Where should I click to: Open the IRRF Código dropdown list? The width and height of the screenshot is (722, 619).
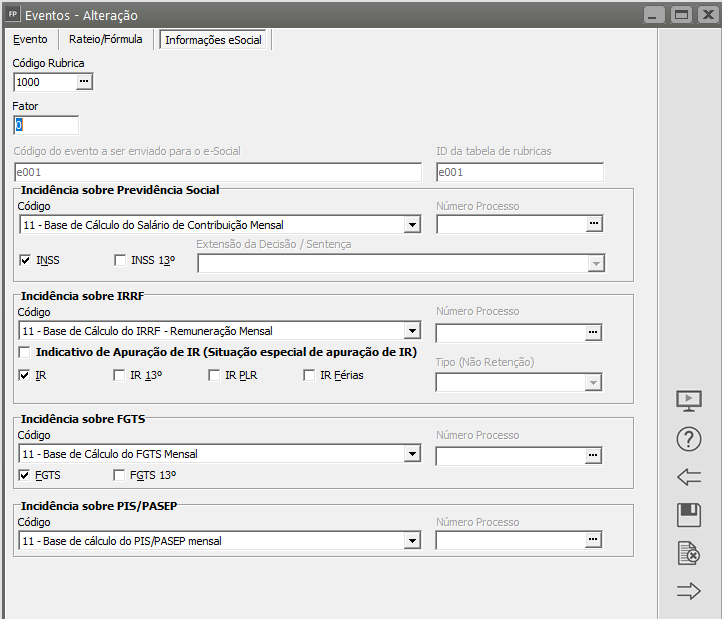(x=412, y=331)
